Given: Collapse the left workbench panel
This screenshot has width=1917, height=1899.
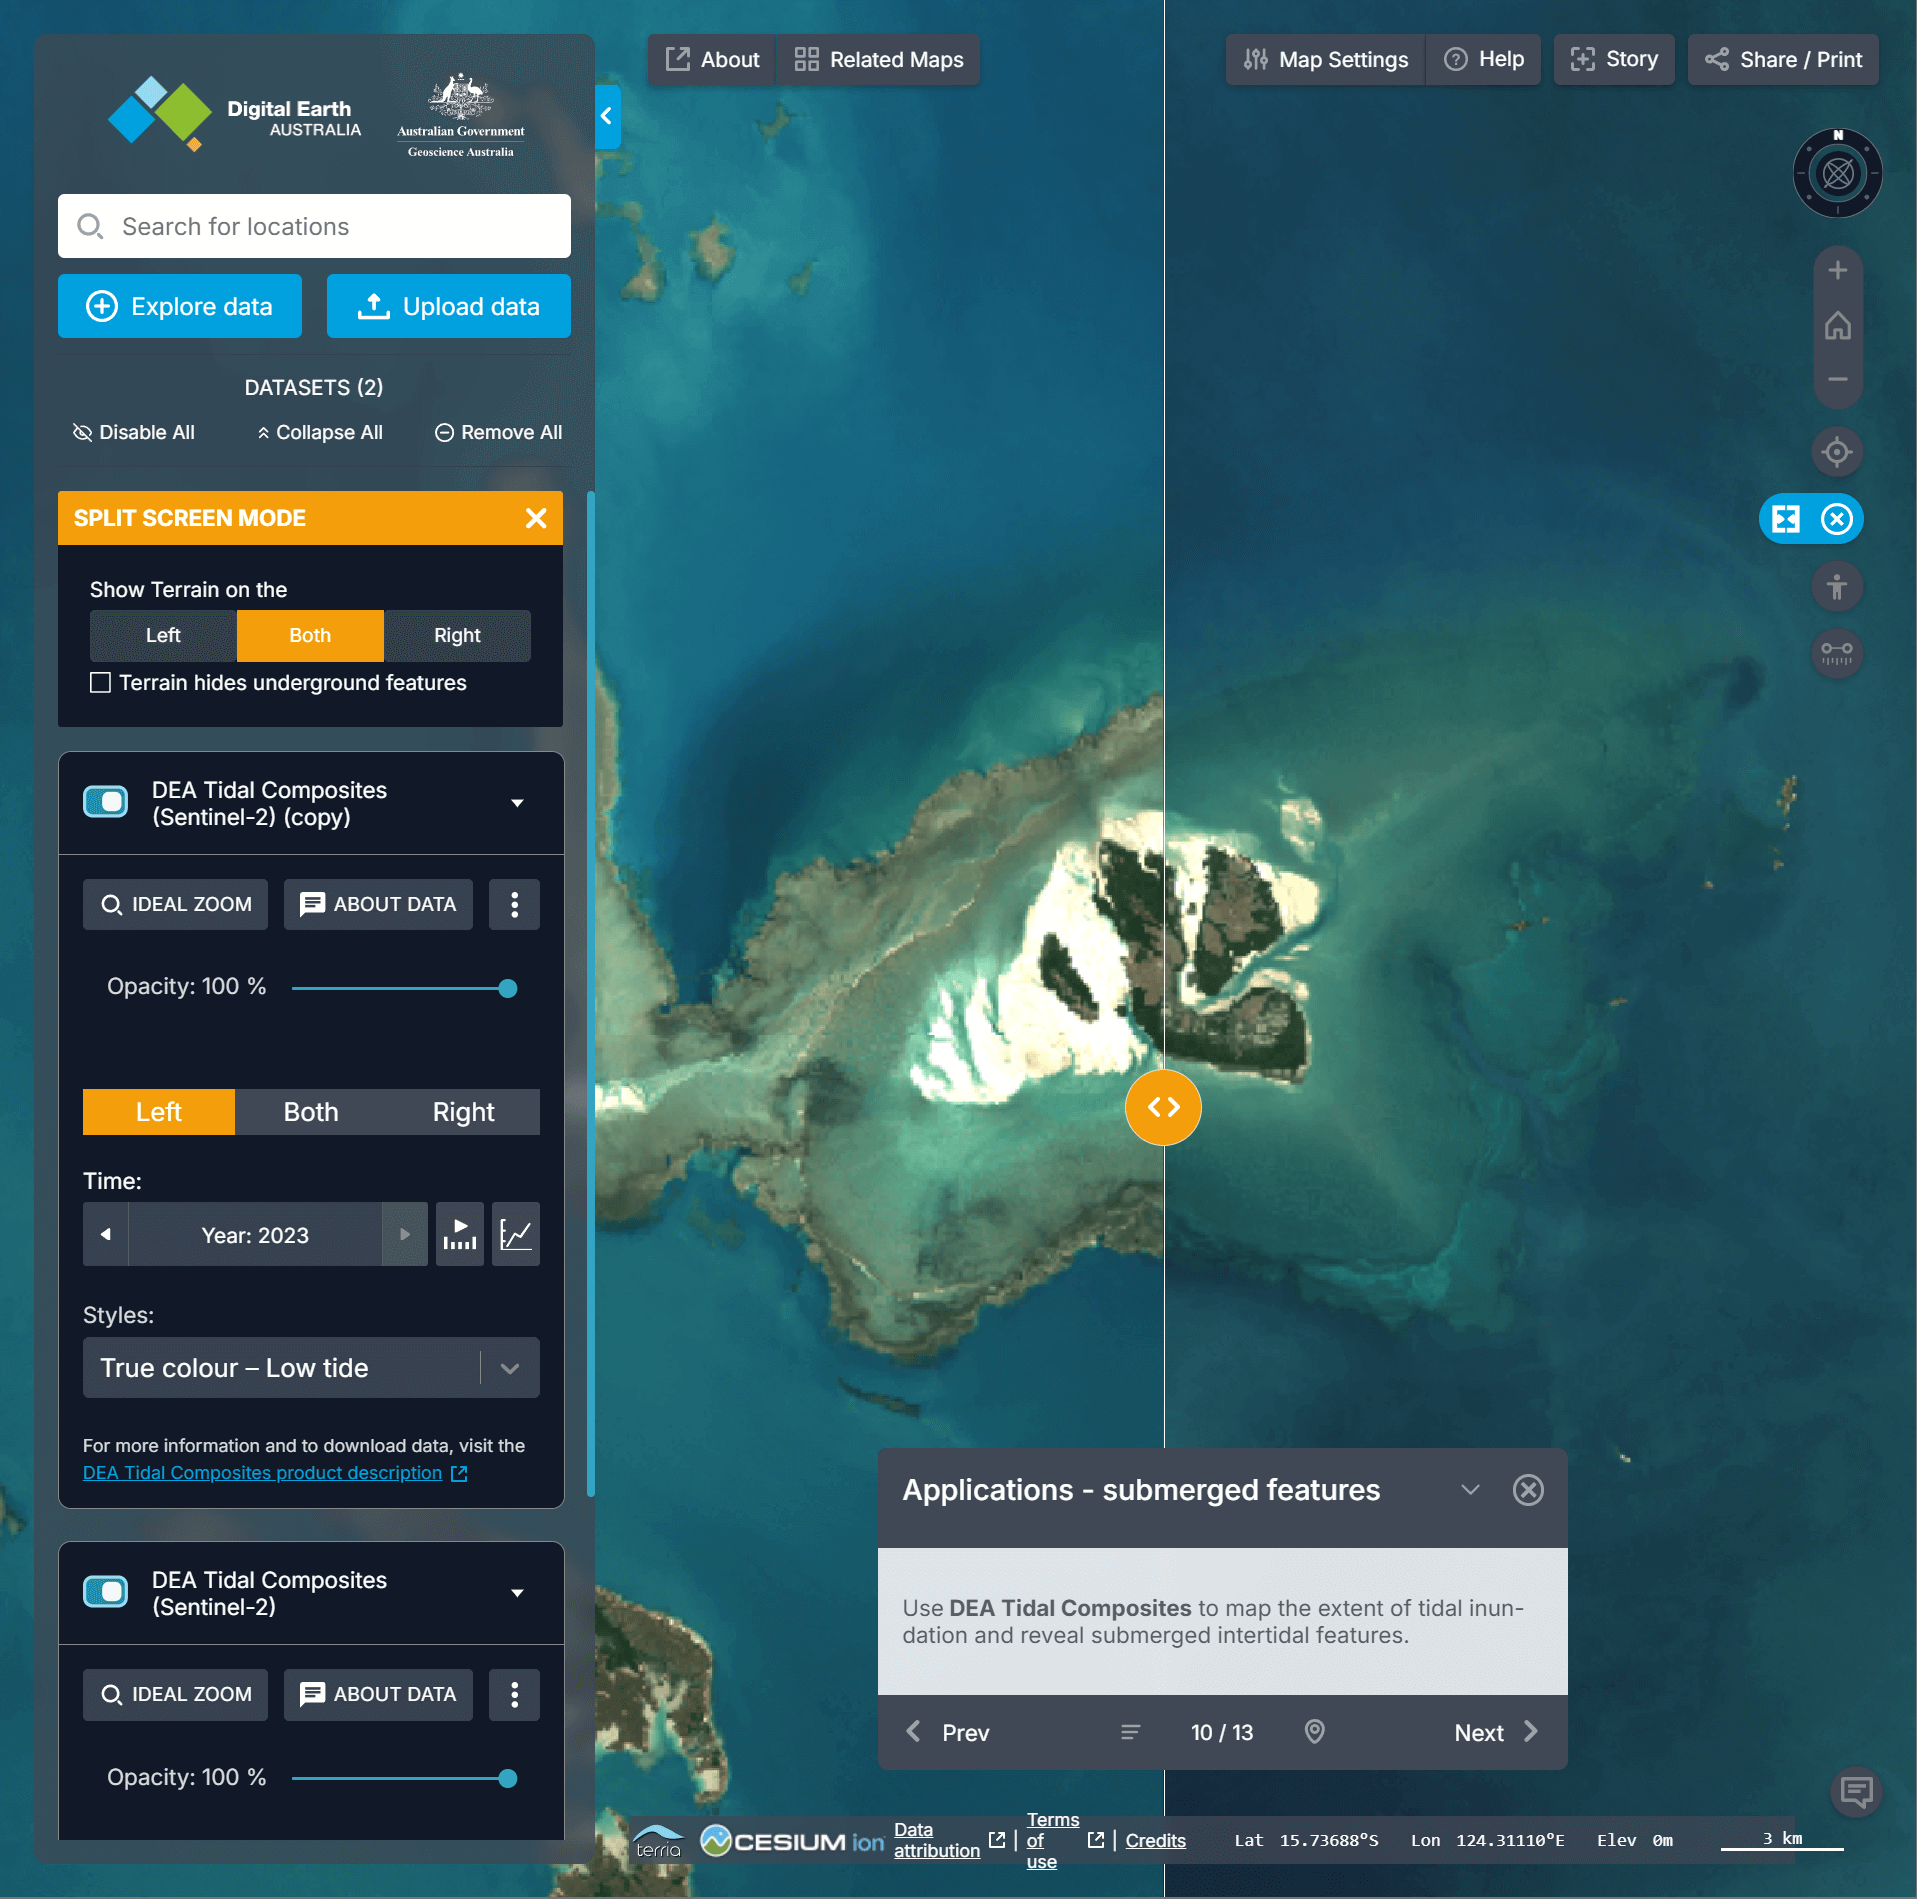Looking at the screenshot, I should coord(606,117).
